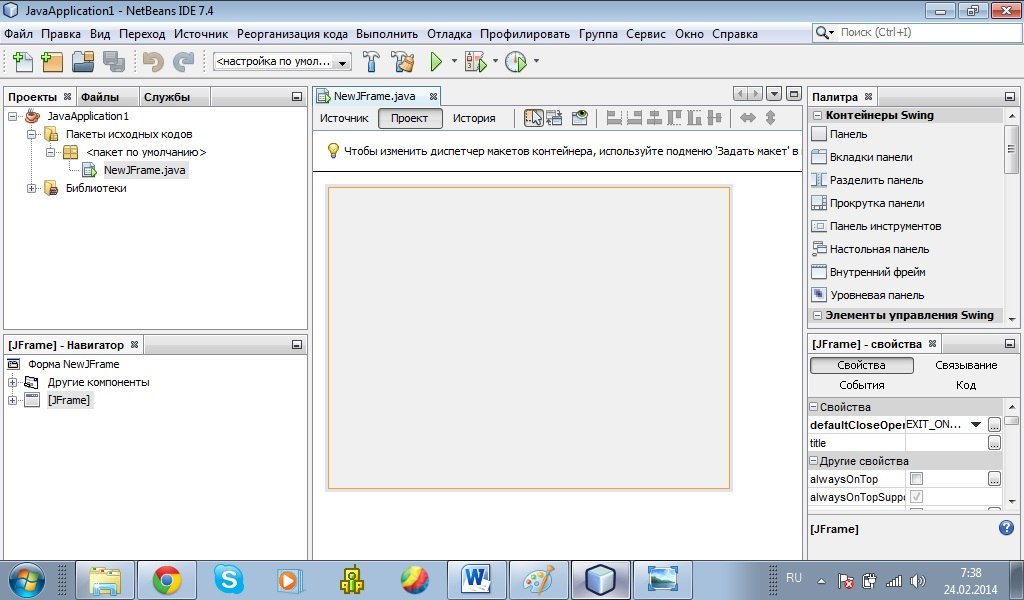Open the title property editor ellipsis button
Viewport: 1024px width, 600px height.
[994, 443]
